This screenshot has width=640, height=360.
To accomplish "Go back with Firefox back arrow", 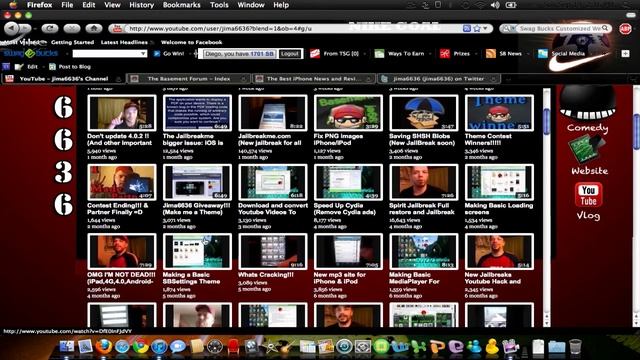I will 11,28.
